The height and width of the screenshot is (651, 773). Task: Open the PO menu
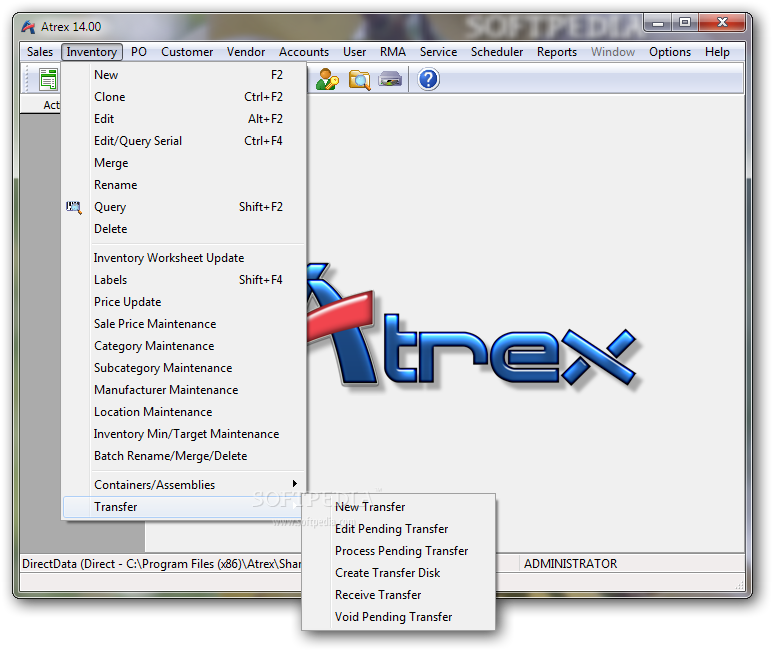click(139, 52)
